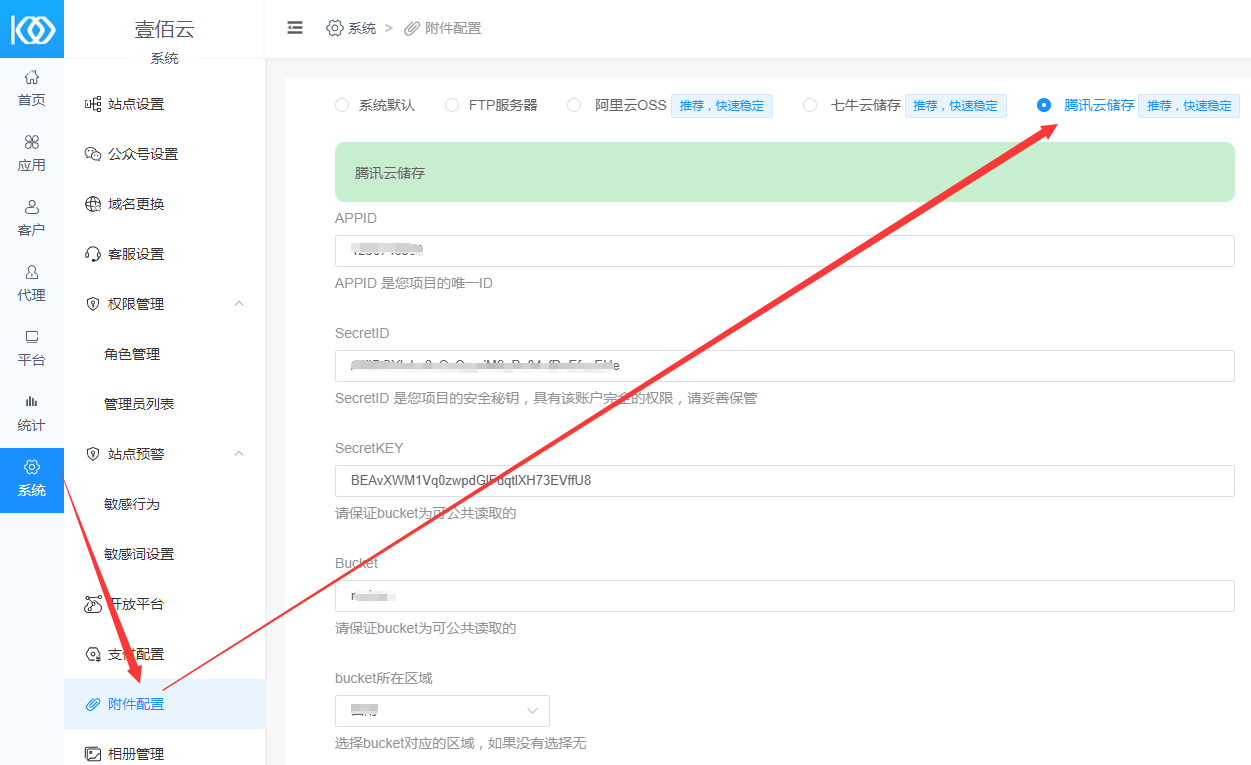Click the 站点预警 shield icon
The image size is (1251, 765).
pyautogui.click(x=93, y=454)
